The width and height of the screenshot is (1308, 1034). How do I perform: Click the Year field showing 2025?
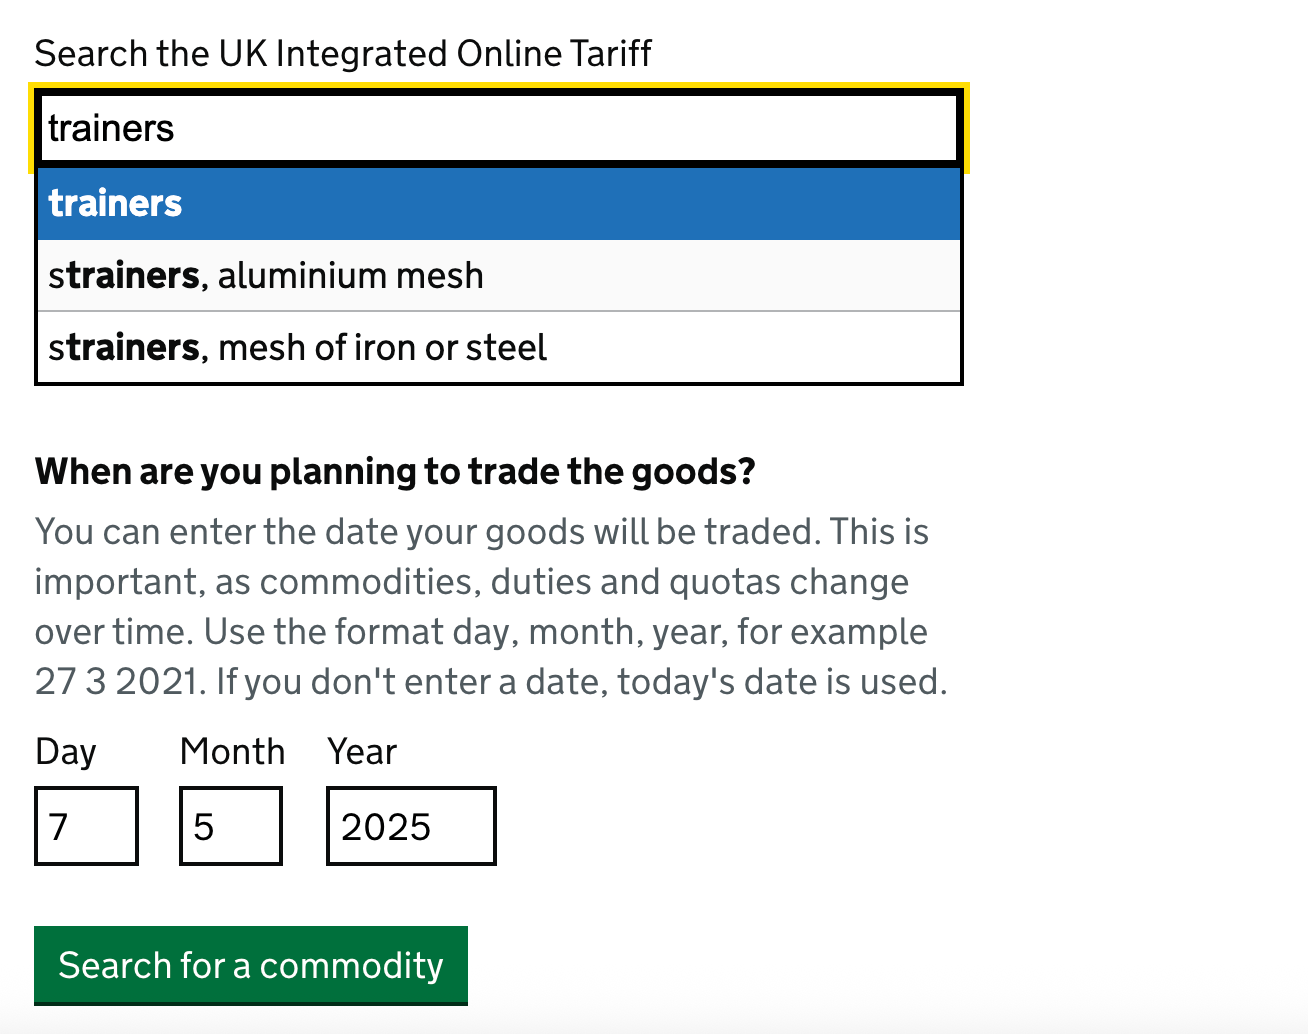point(410,826)
